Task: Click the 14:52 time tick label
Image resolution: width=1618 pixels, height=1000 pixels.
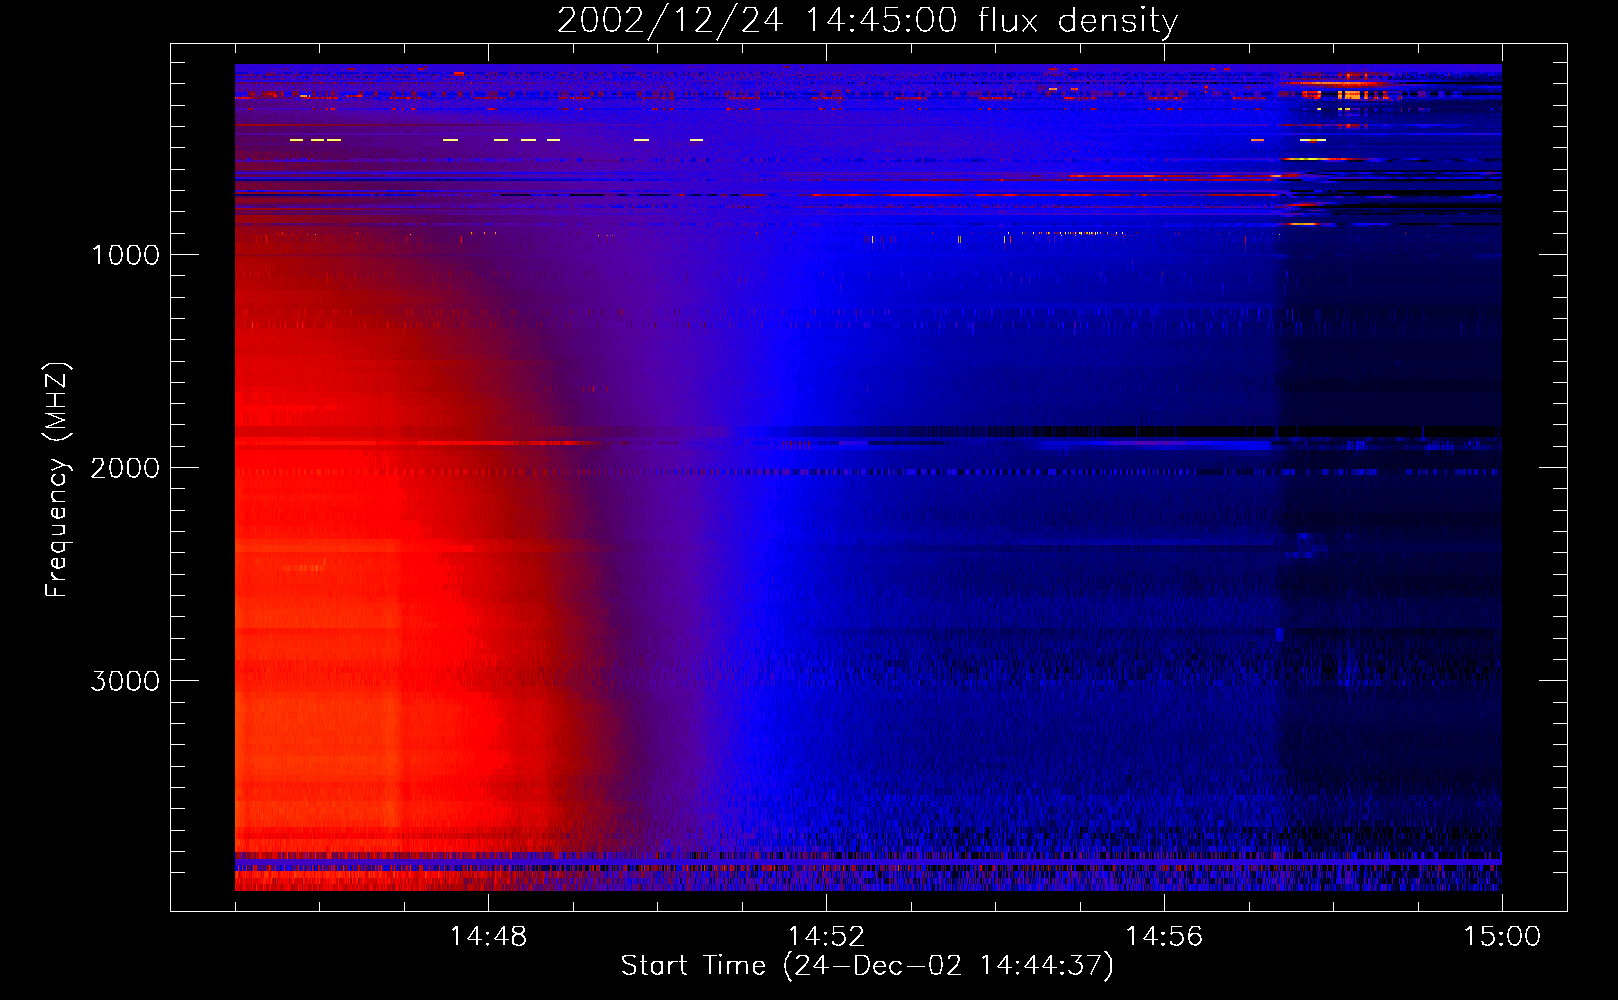Action: [x=826, y=937]
